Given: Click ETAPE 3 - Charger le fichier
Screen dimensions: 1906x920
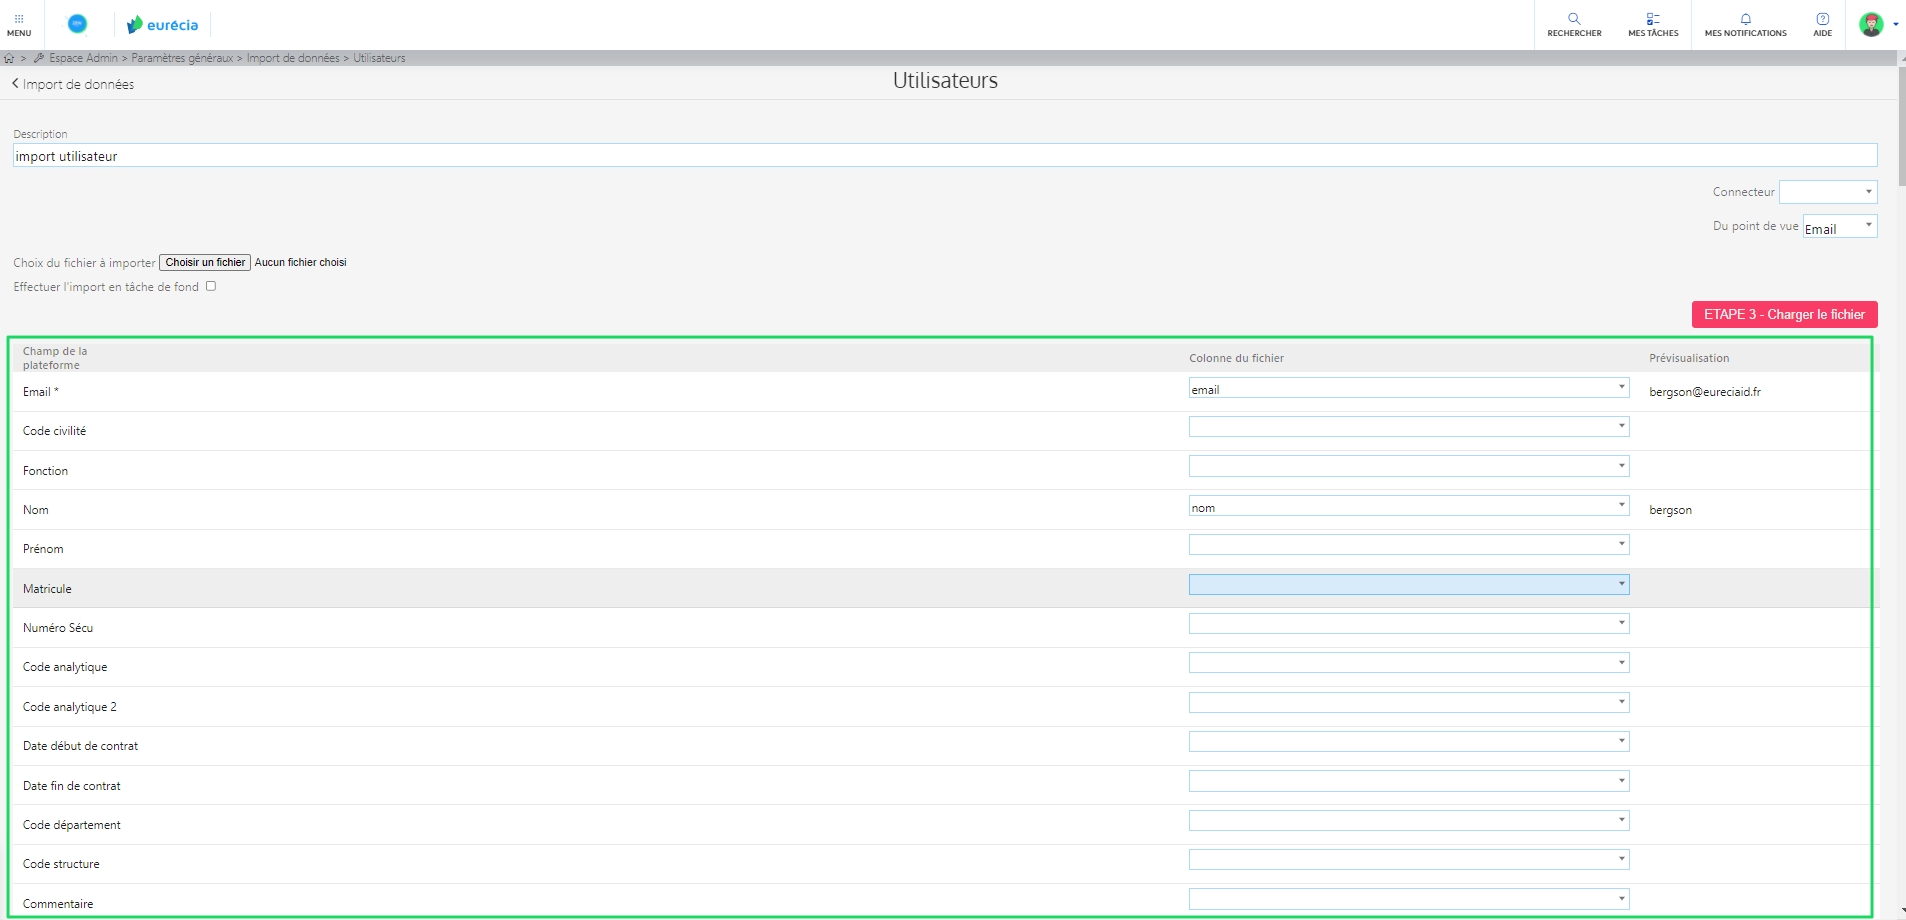Looking at the screenshot, I should (1784, 314).
